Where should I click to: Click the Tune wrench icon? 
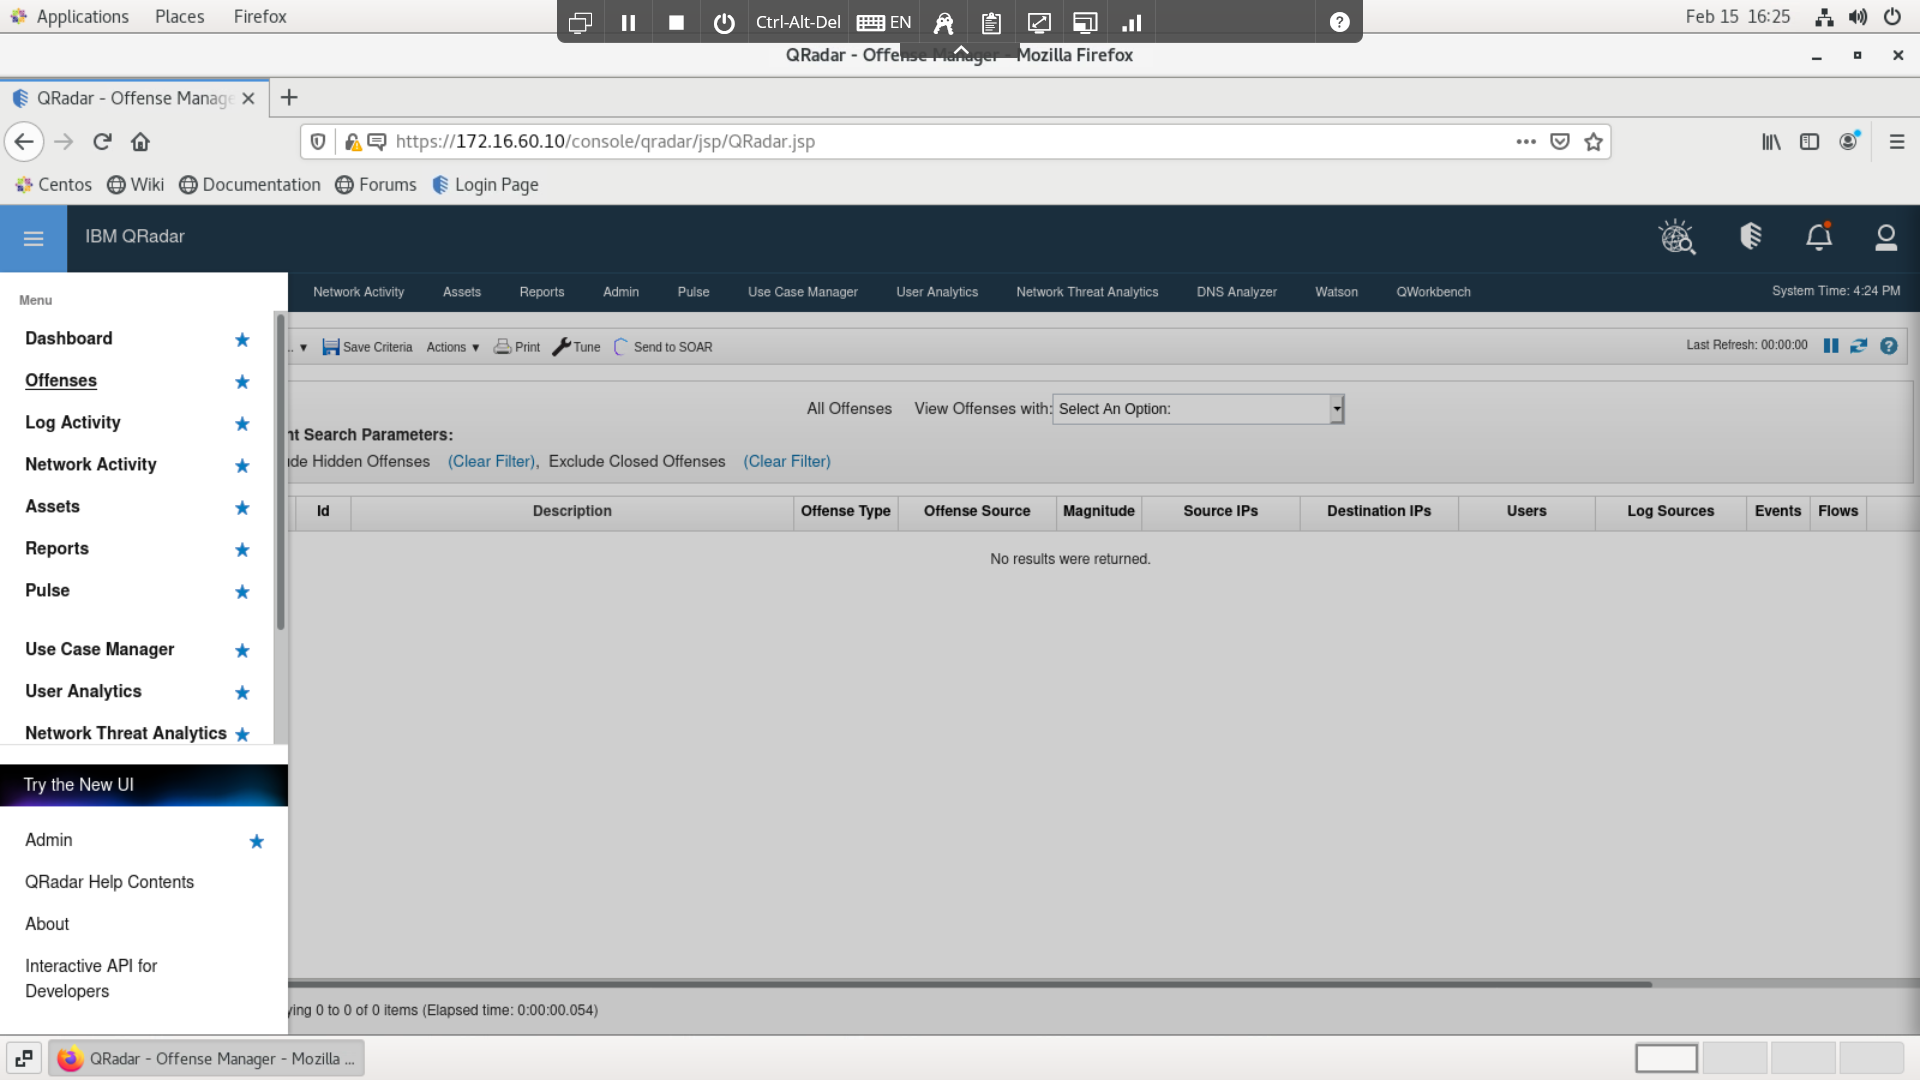[x=562, y=347]
